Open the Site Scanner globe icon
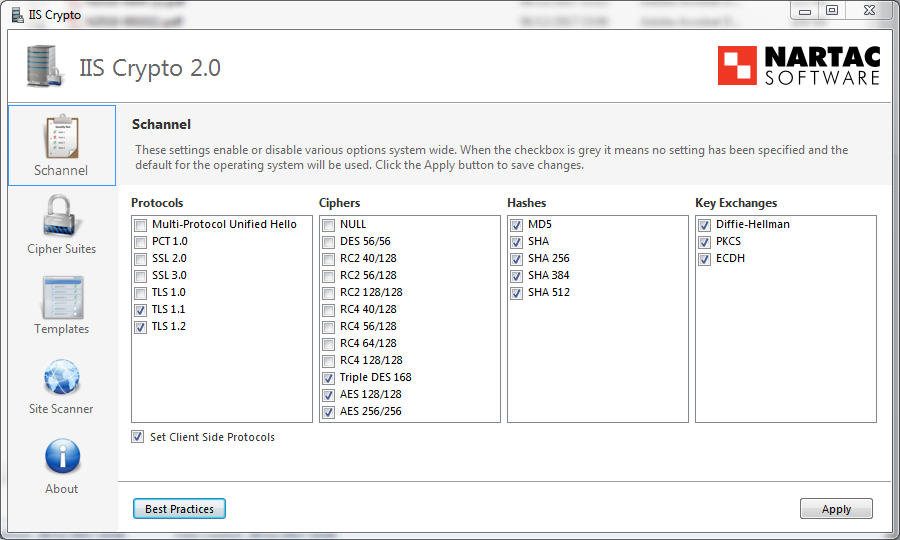The height and width of the screenshot is (540, 900). 62,377
